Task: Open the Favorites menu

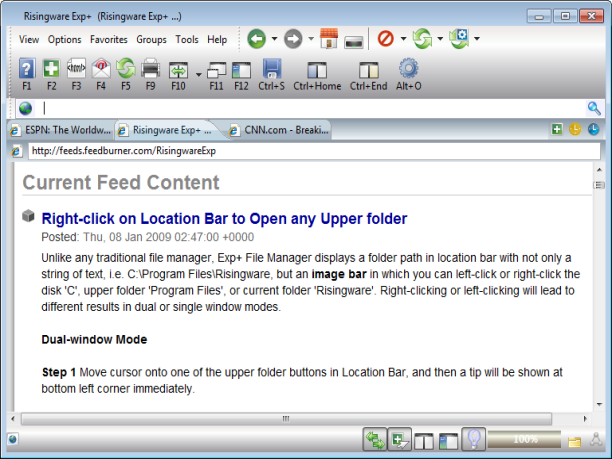Action: tap(108, 40)
